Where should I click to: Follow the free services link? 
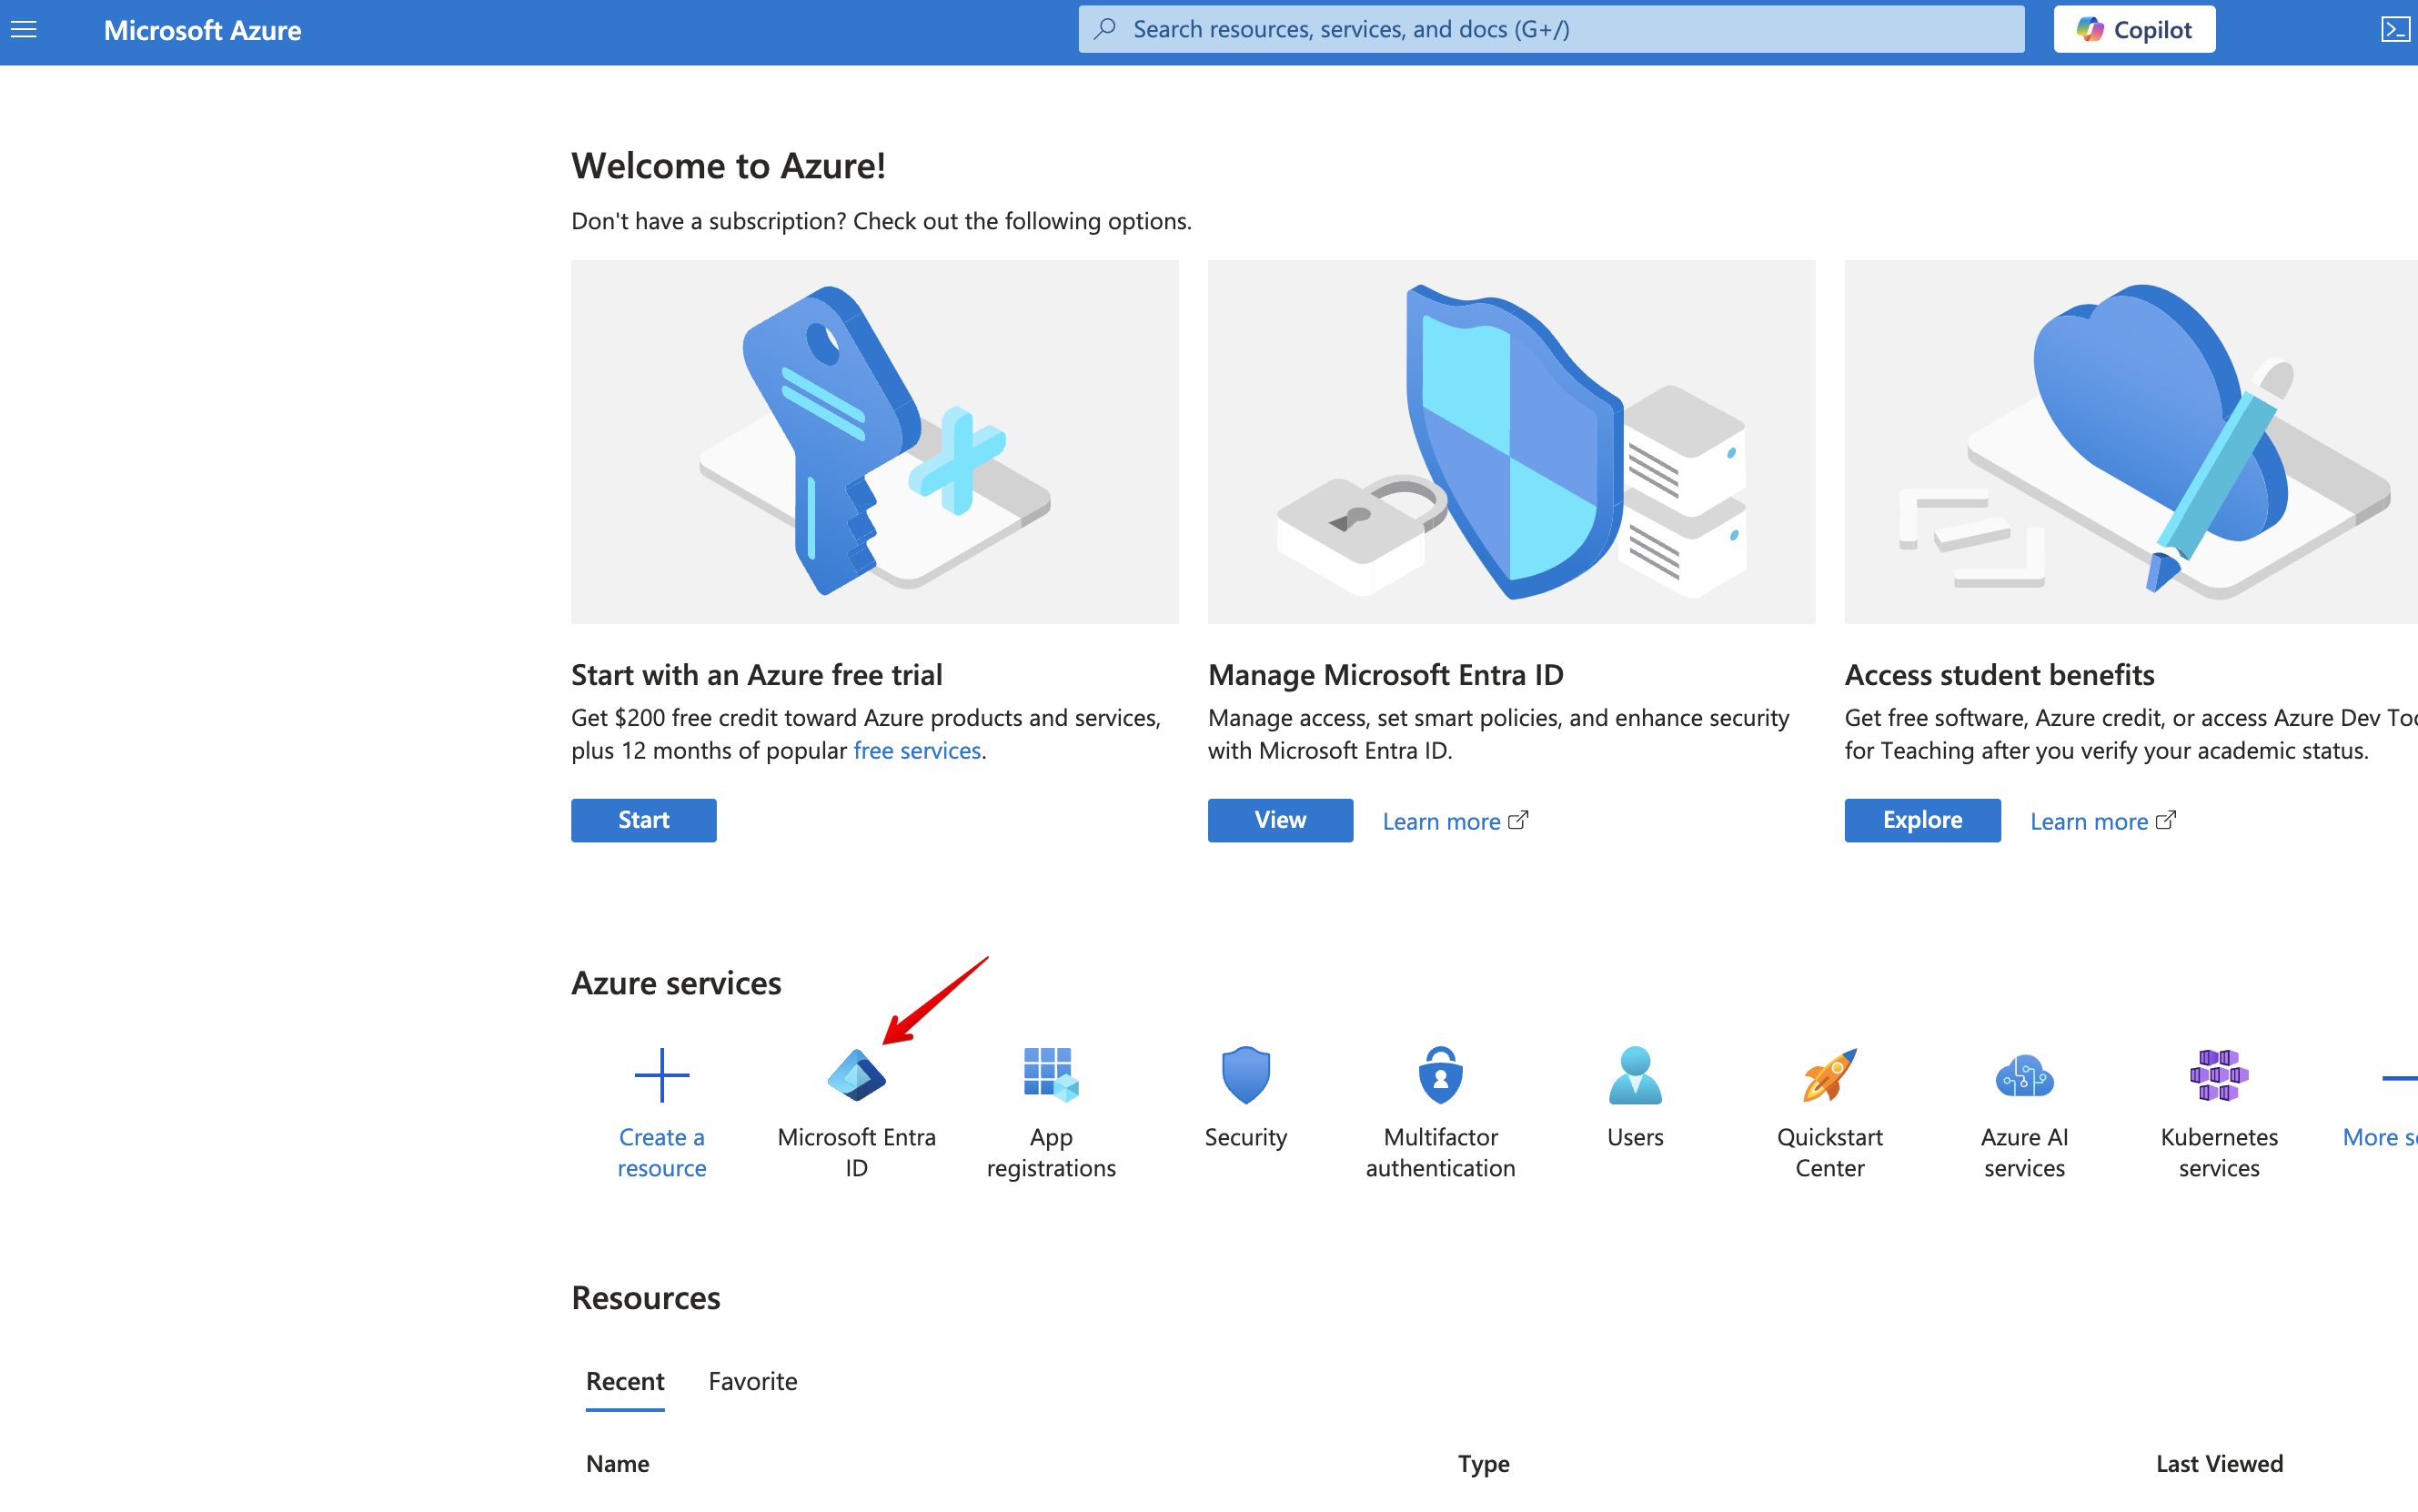917,750
